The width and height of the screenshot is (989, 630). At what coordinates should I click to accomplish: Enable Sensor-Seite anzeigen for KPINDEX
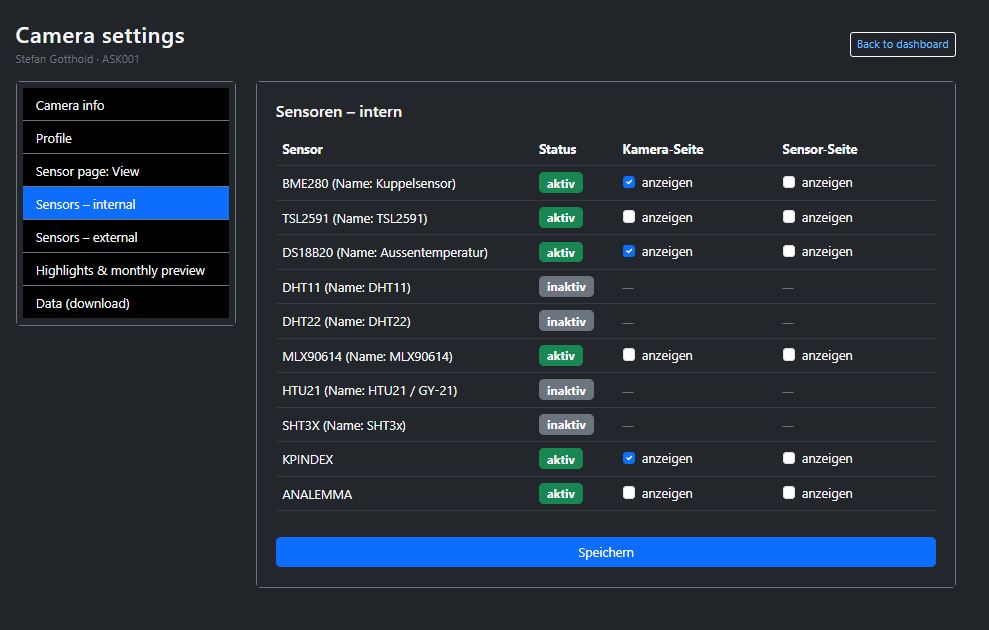pyautogui.click(x=789, y=458)
